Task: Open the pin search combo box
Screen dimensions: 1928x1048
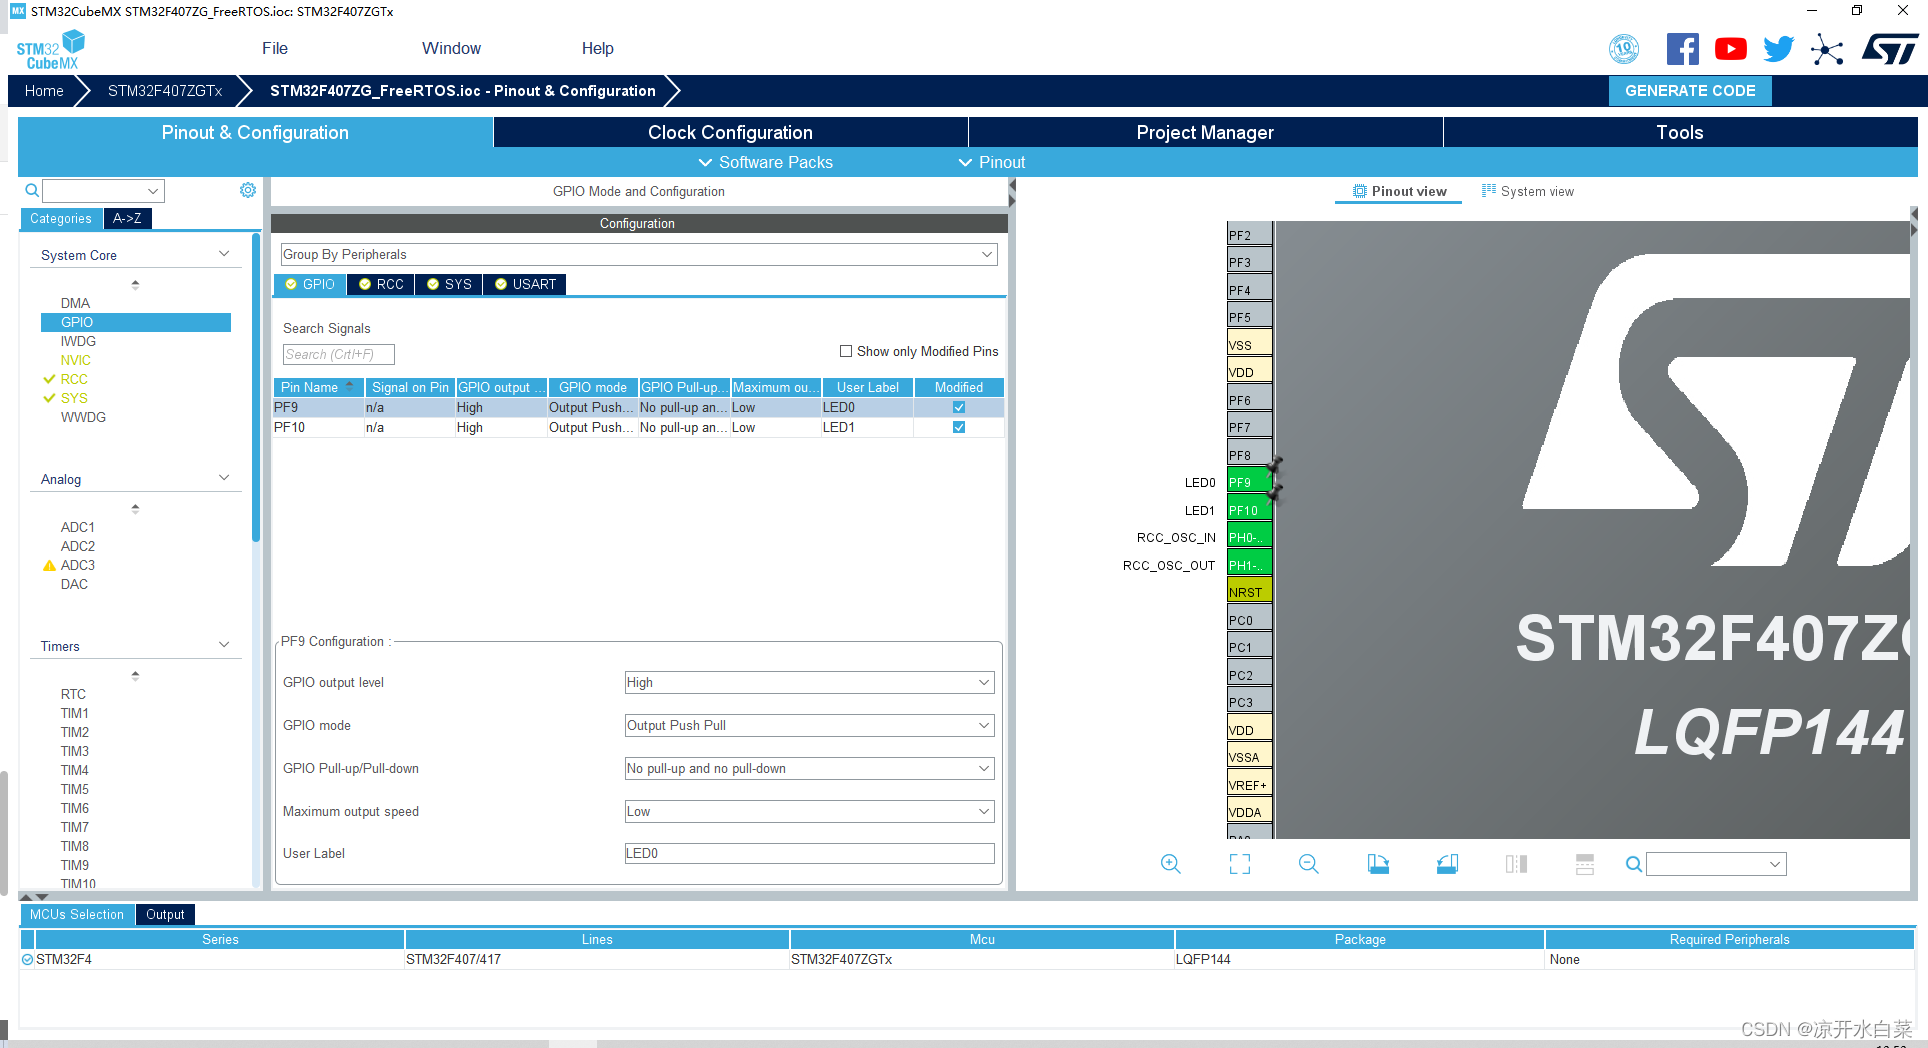Action: pos(1716,864)
